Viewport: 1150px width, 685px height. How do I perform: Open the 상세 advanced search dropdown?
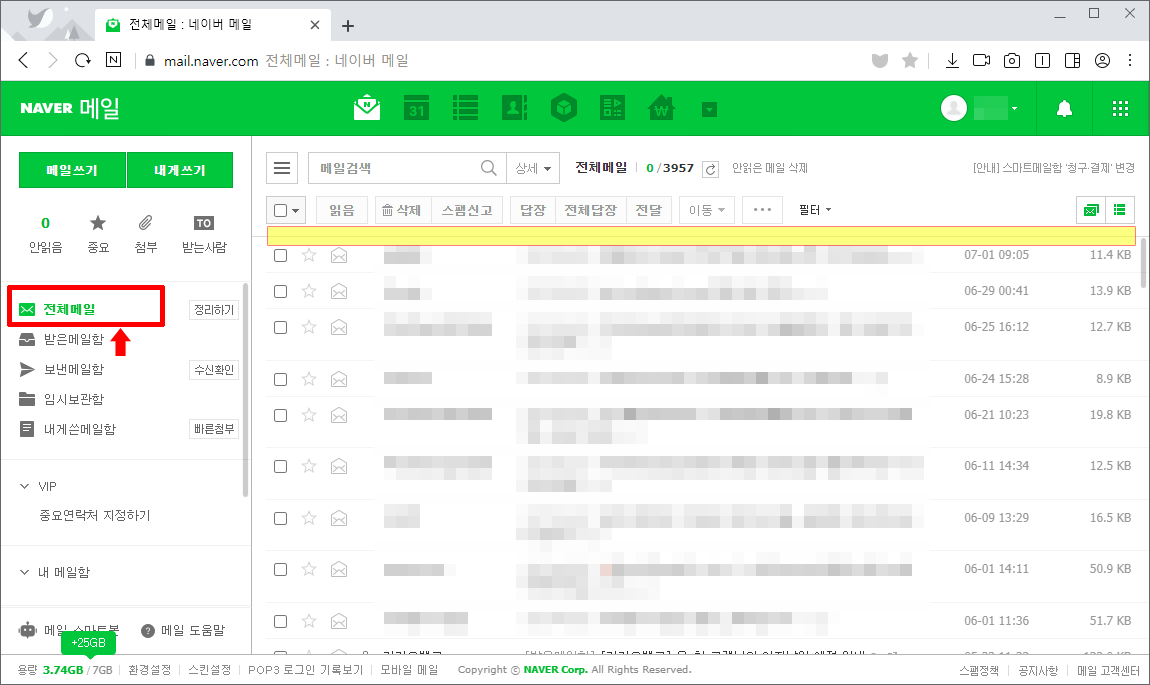pyautogui.click(x=533, y=168)
